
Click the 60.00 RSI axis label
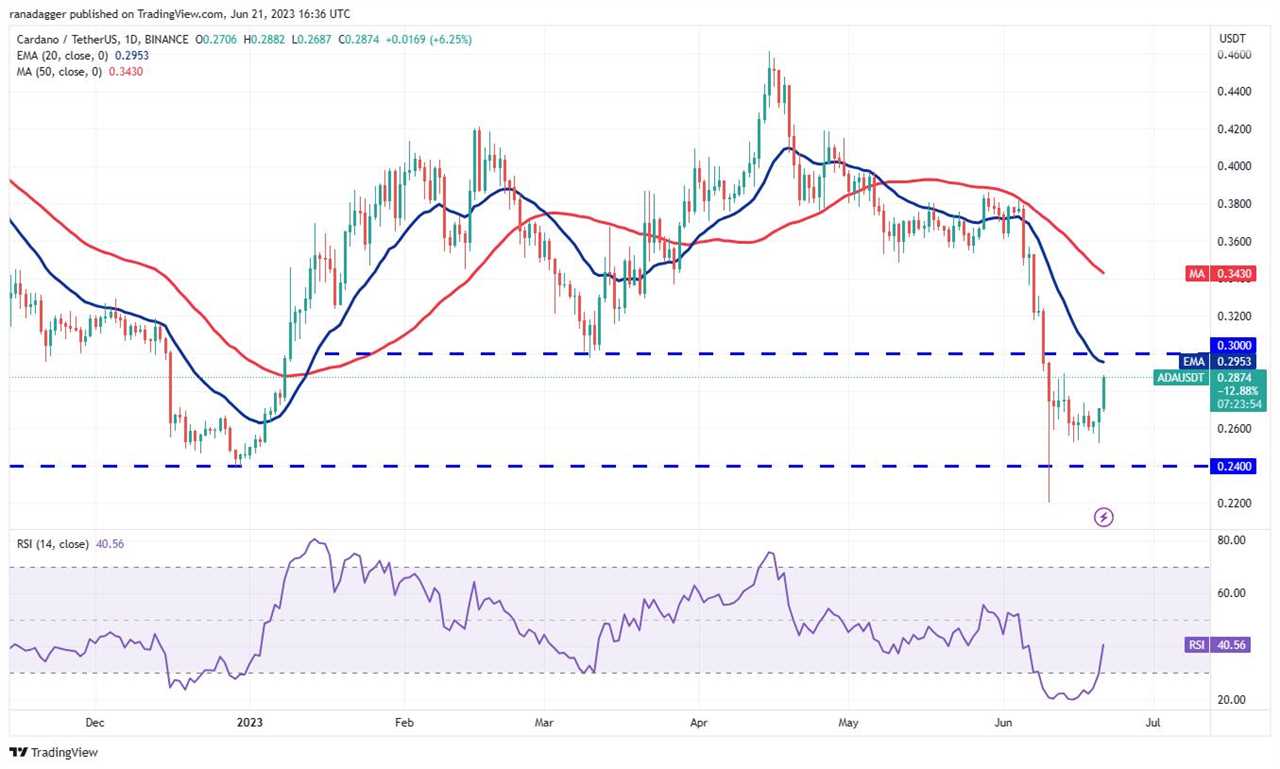click(1232, 593)
